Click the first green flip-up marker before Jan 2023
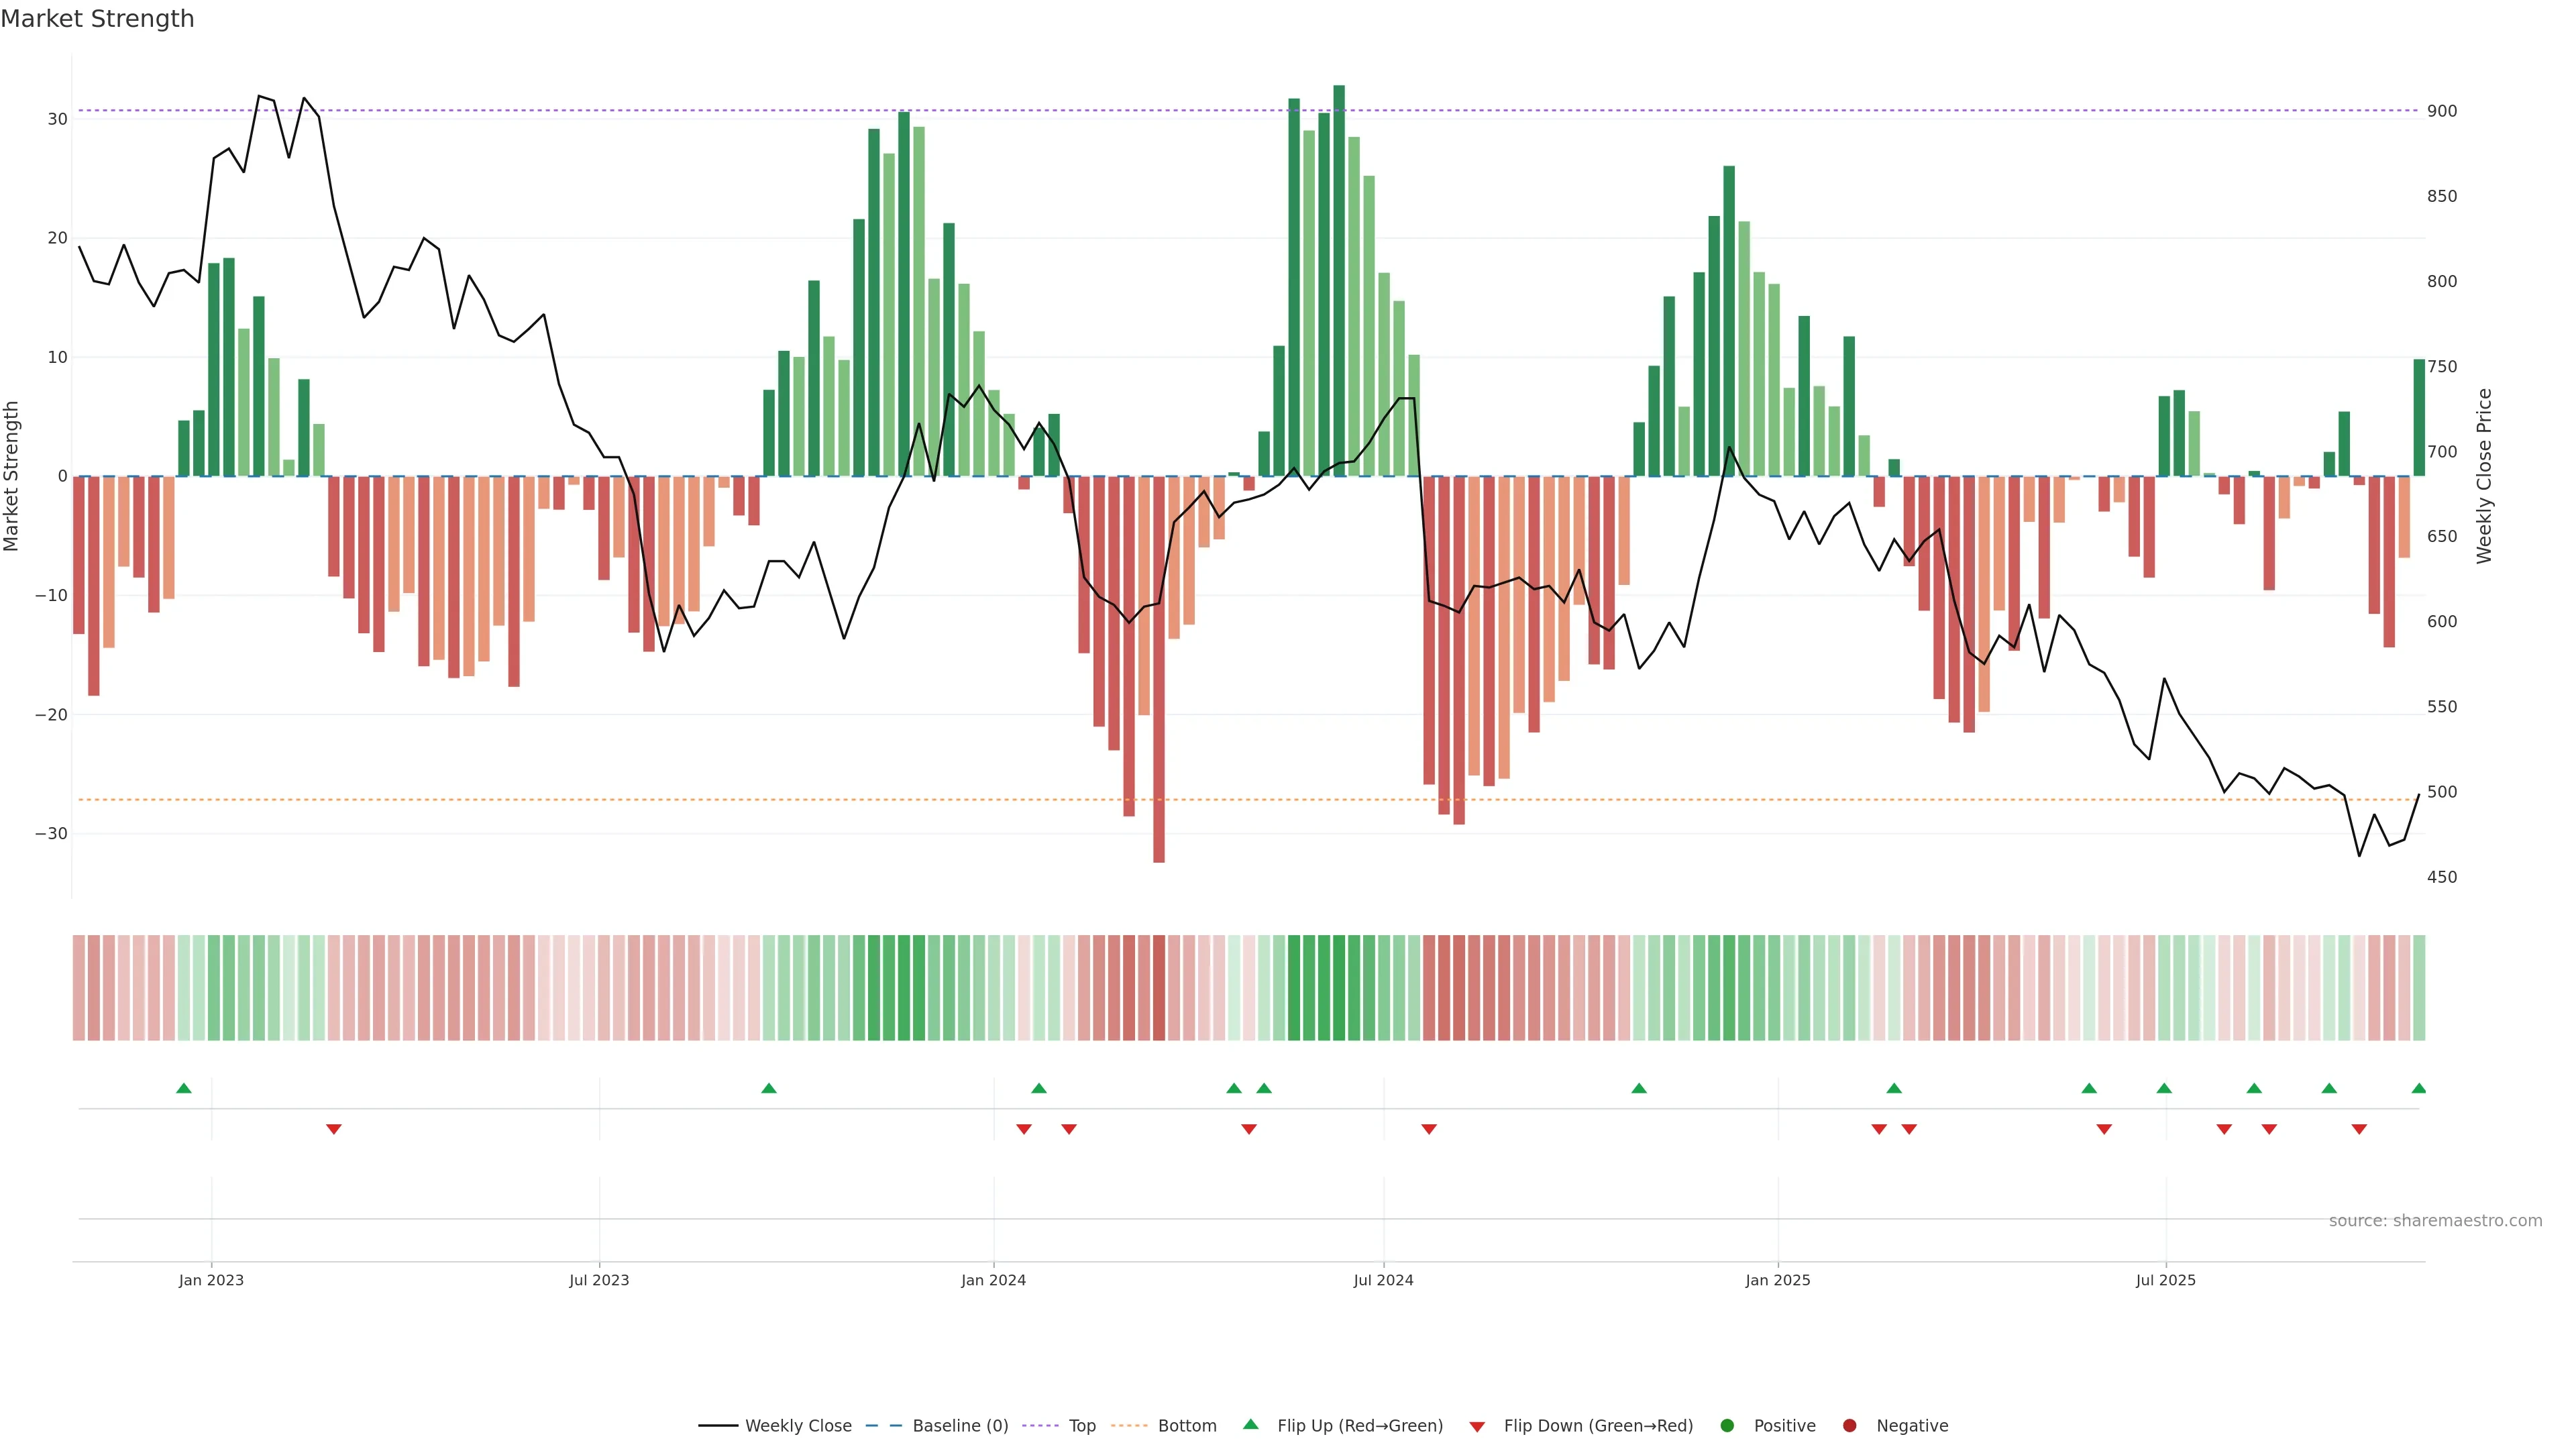This screenshot has width=2576, height=1449. (x=184, y=1088)
